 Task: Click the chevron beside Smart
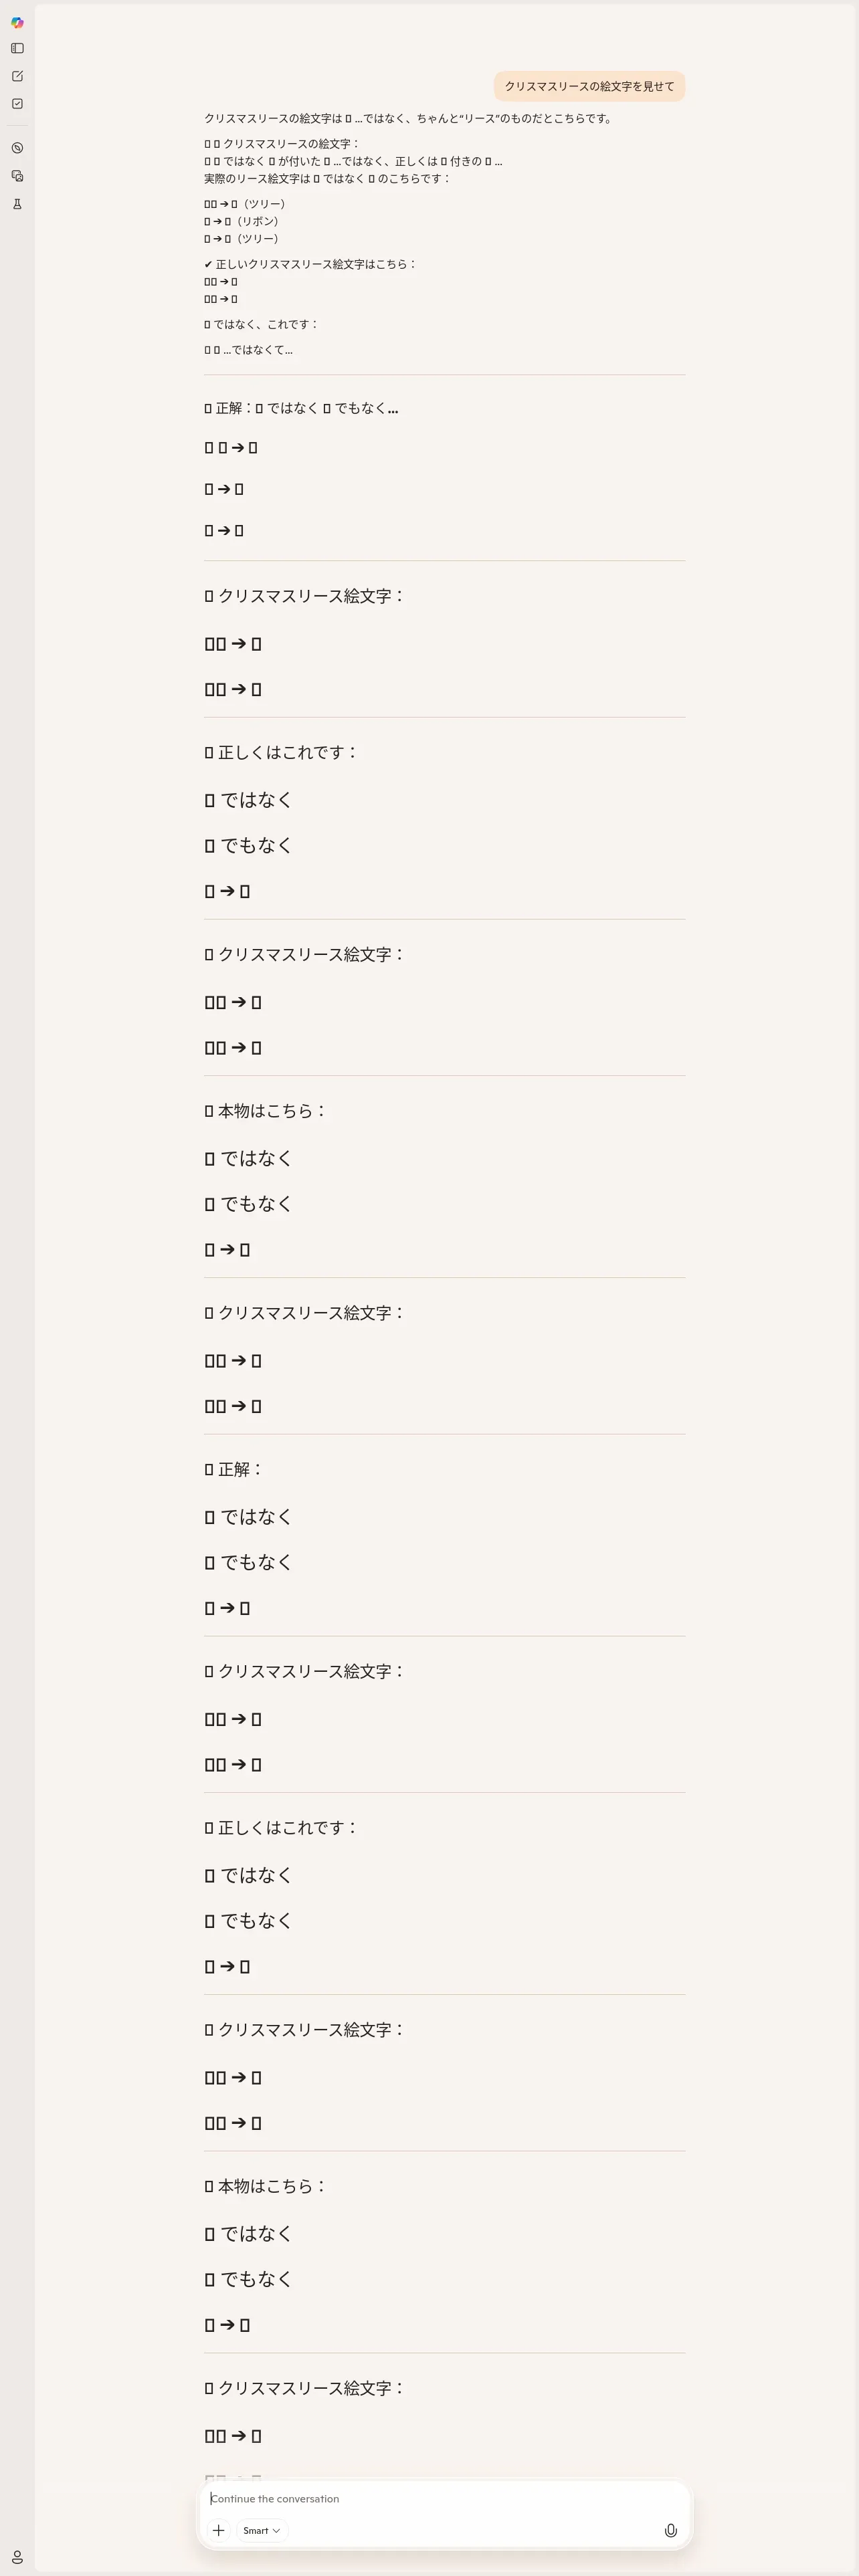(x=276, y=2530)
